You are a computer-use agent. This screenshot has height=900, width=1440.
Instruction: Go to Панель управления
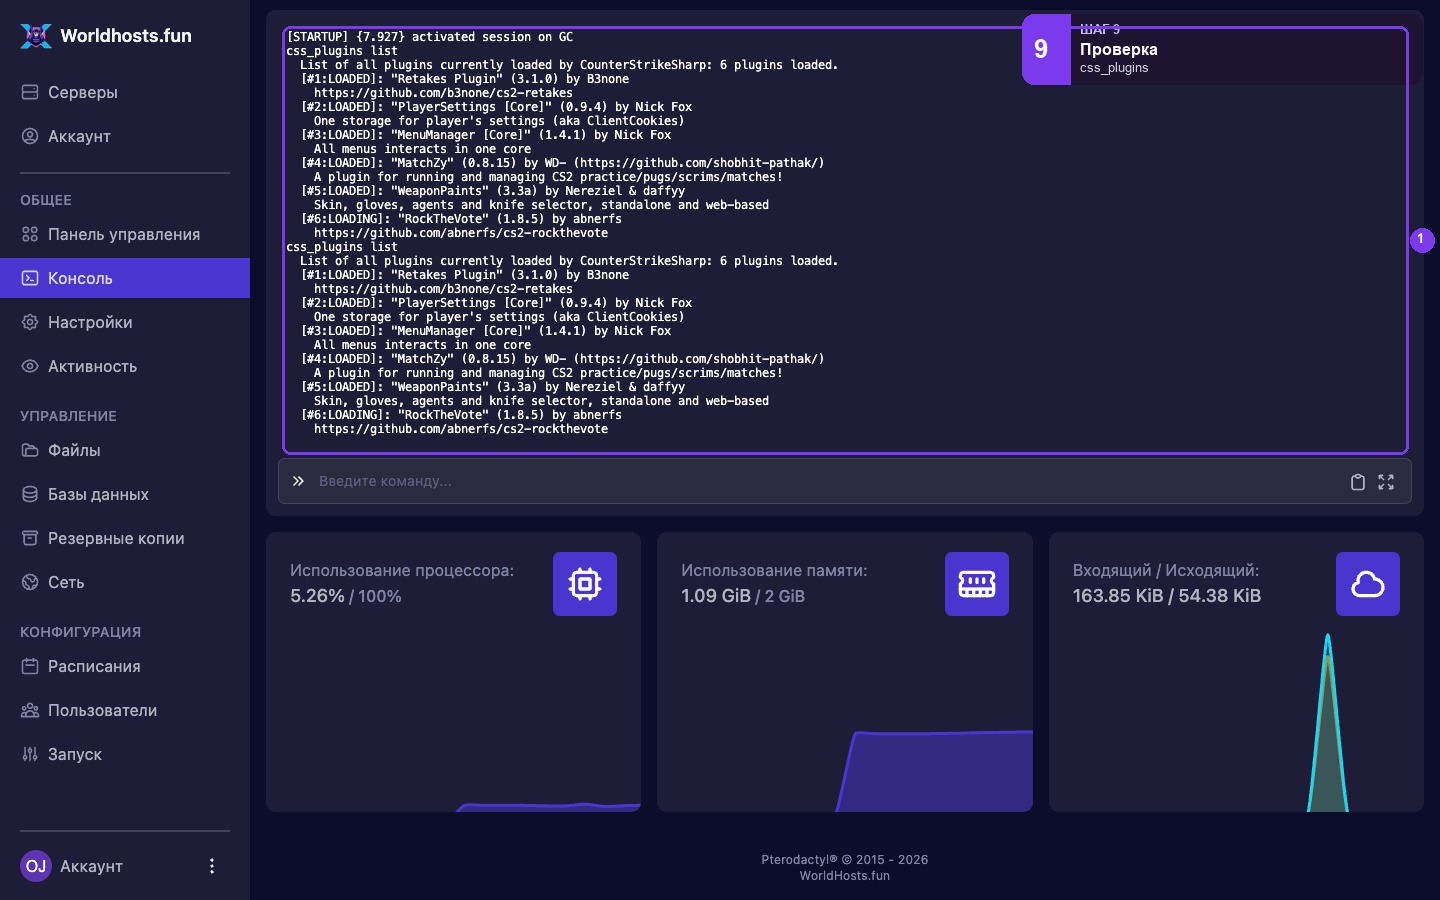click(x=125, y=234)
